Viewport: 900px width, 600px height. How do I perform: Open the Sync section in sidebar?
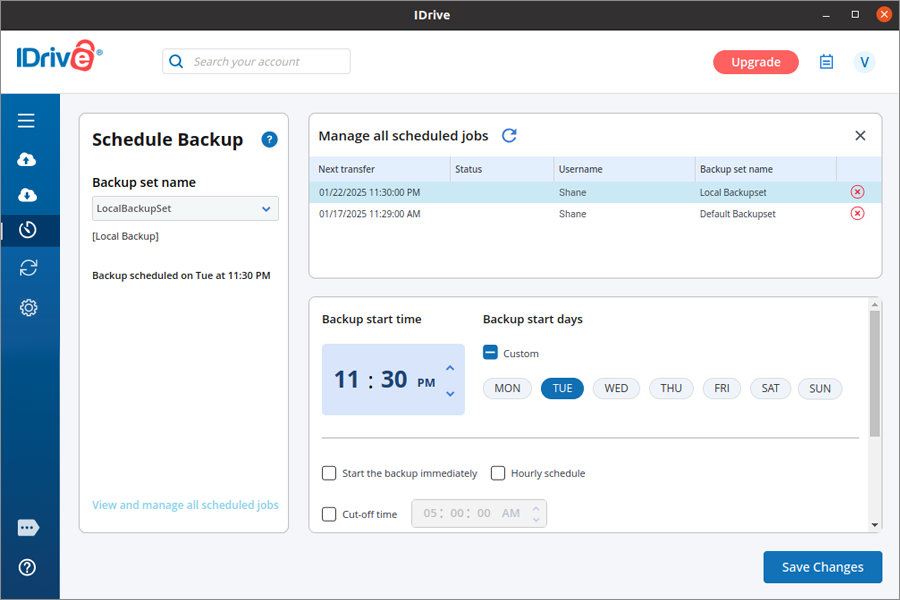(x=28, y=267)
